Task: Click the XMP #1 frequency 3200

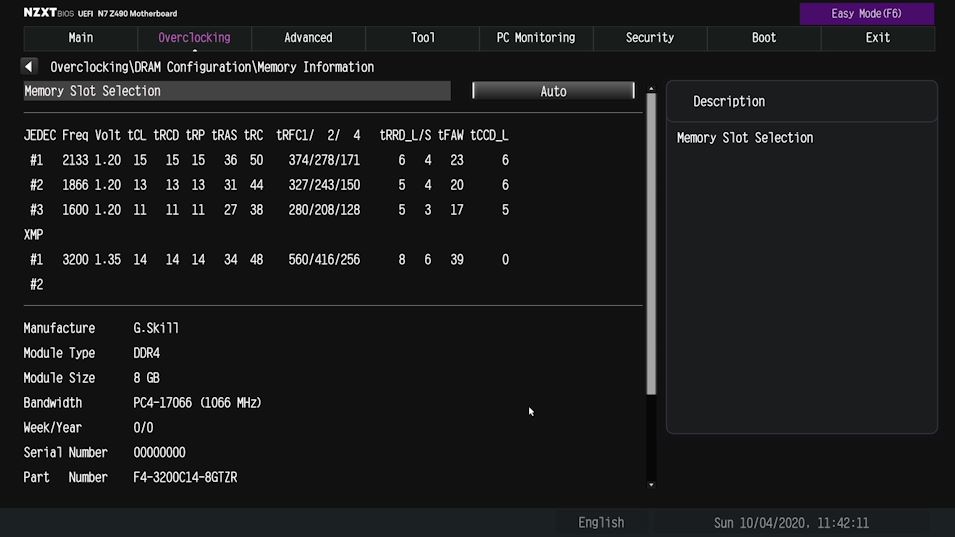Action: (x=75, y=260)
